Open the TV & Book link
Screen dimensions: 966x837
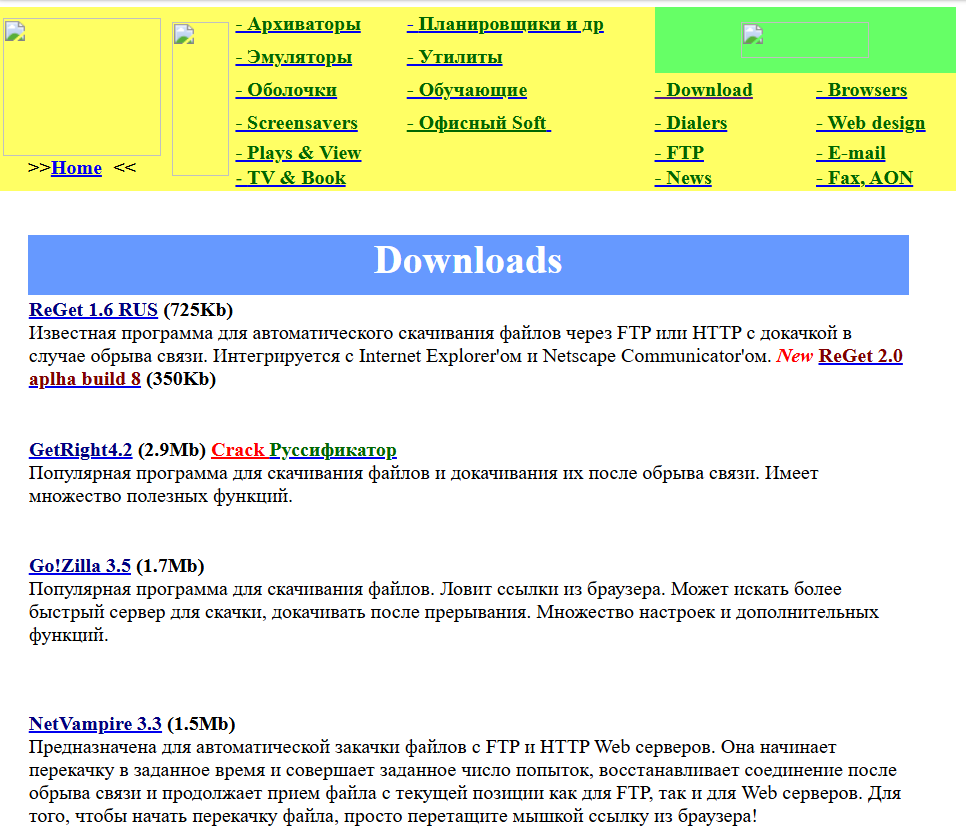(291, 178)
